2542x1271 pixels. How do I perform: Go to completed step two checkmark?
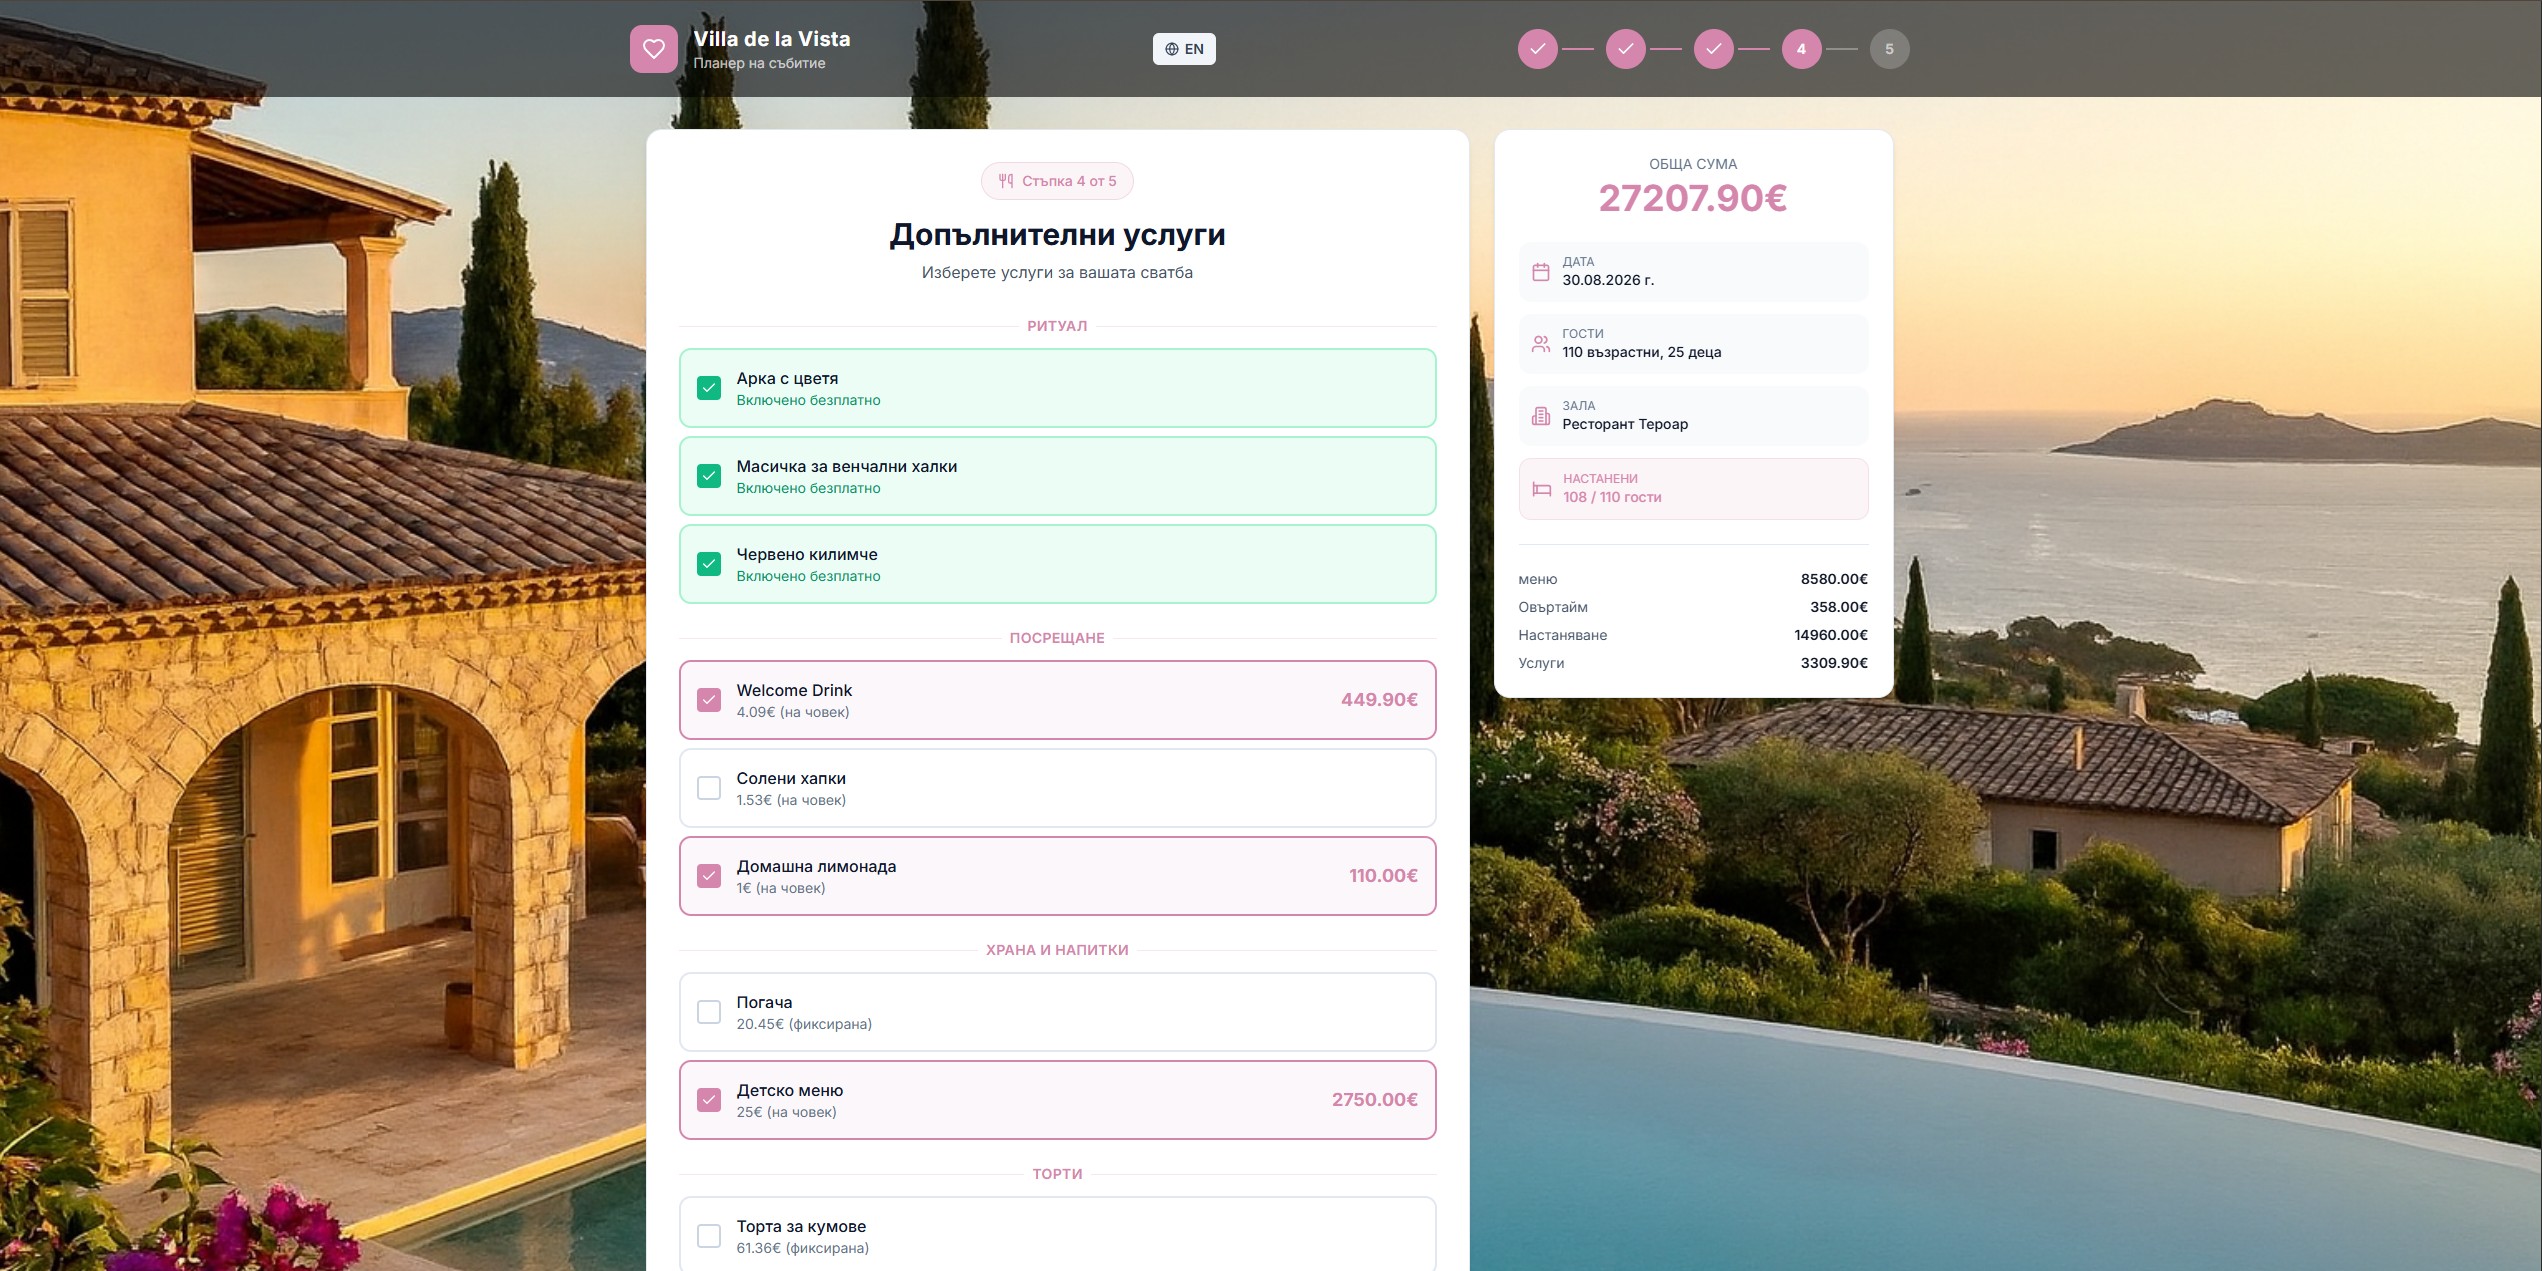click(x=1626, y=49)
